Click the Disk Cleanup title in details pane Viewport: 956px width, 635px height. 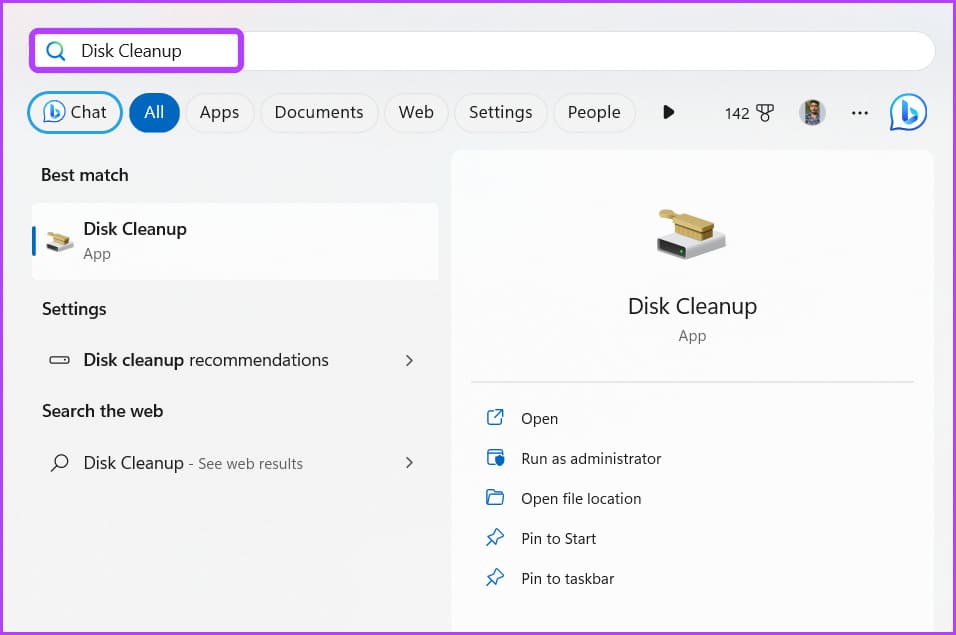(692, 306)
